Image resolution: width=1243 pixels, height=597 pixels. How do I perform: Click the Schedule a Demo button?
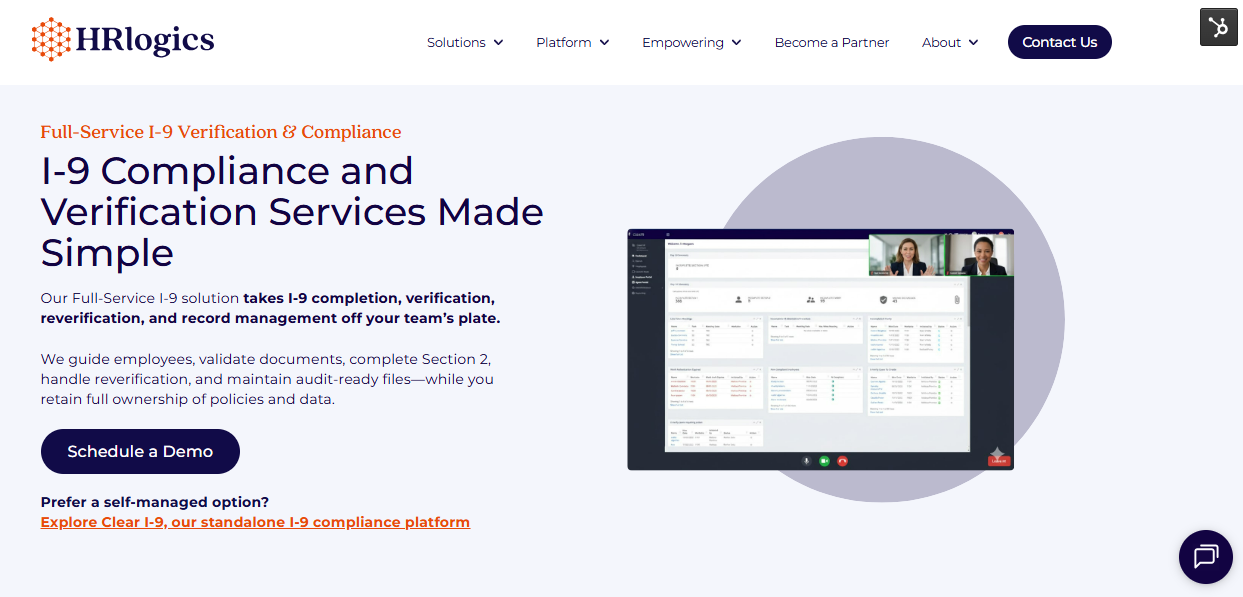click(140, 451)
